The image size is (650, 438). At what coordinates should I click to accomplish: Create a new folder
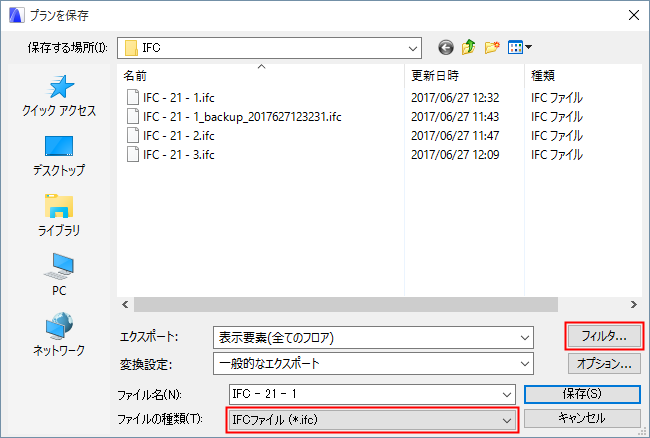pyautogui.click(x=492, y=47)
